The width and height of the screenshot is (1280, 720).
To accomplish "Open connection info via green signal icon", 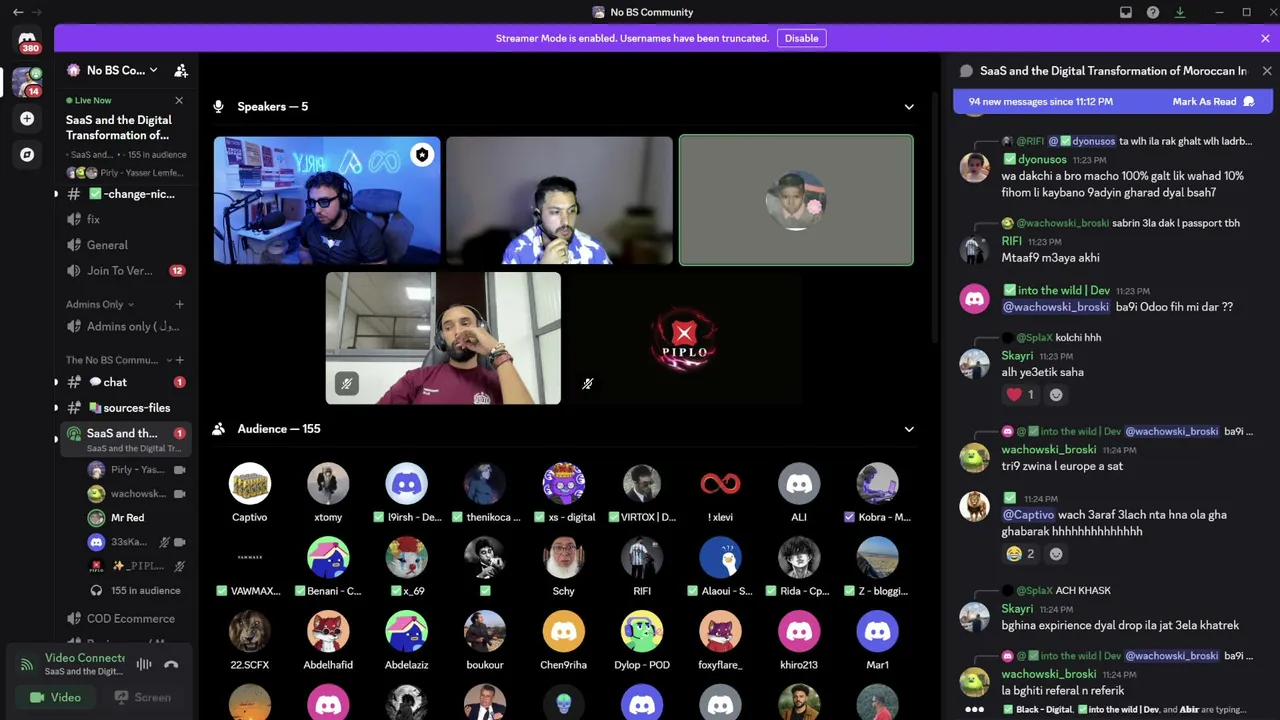I will point(27,663).
